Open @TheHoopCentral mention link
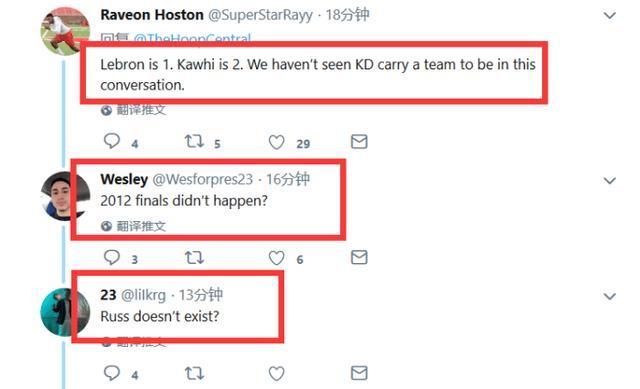The image size is (640, 389). pyautogui.click(x=192, y=39)
